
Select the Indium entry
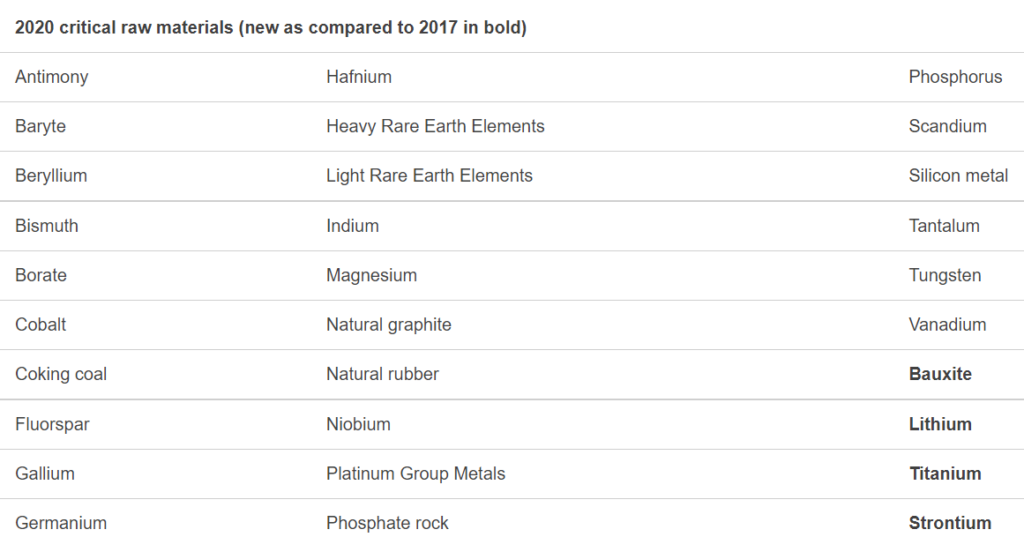tap(352, 226)
